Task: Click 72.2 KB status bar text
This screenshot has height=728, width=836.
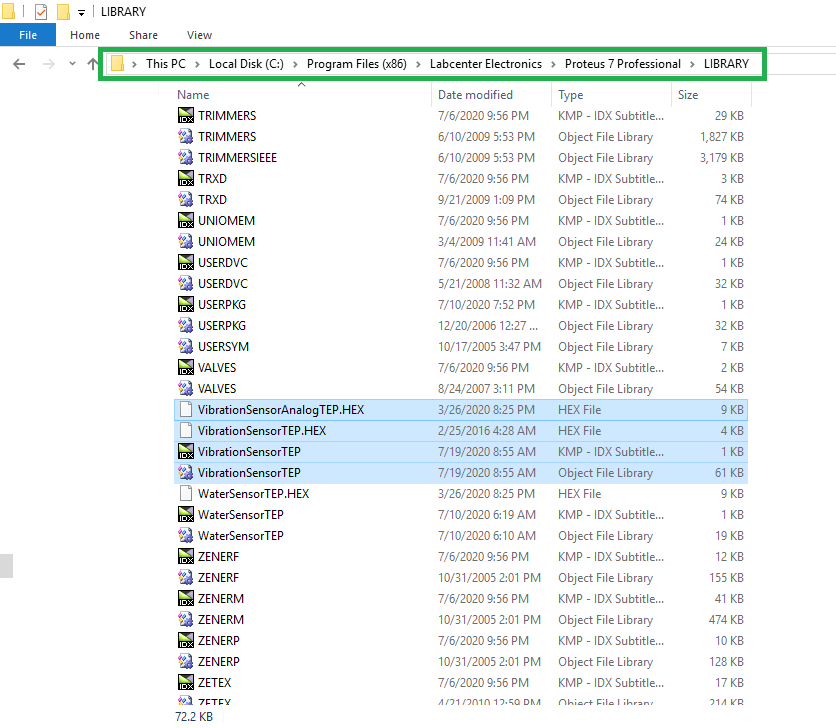Action: (194, 717)
